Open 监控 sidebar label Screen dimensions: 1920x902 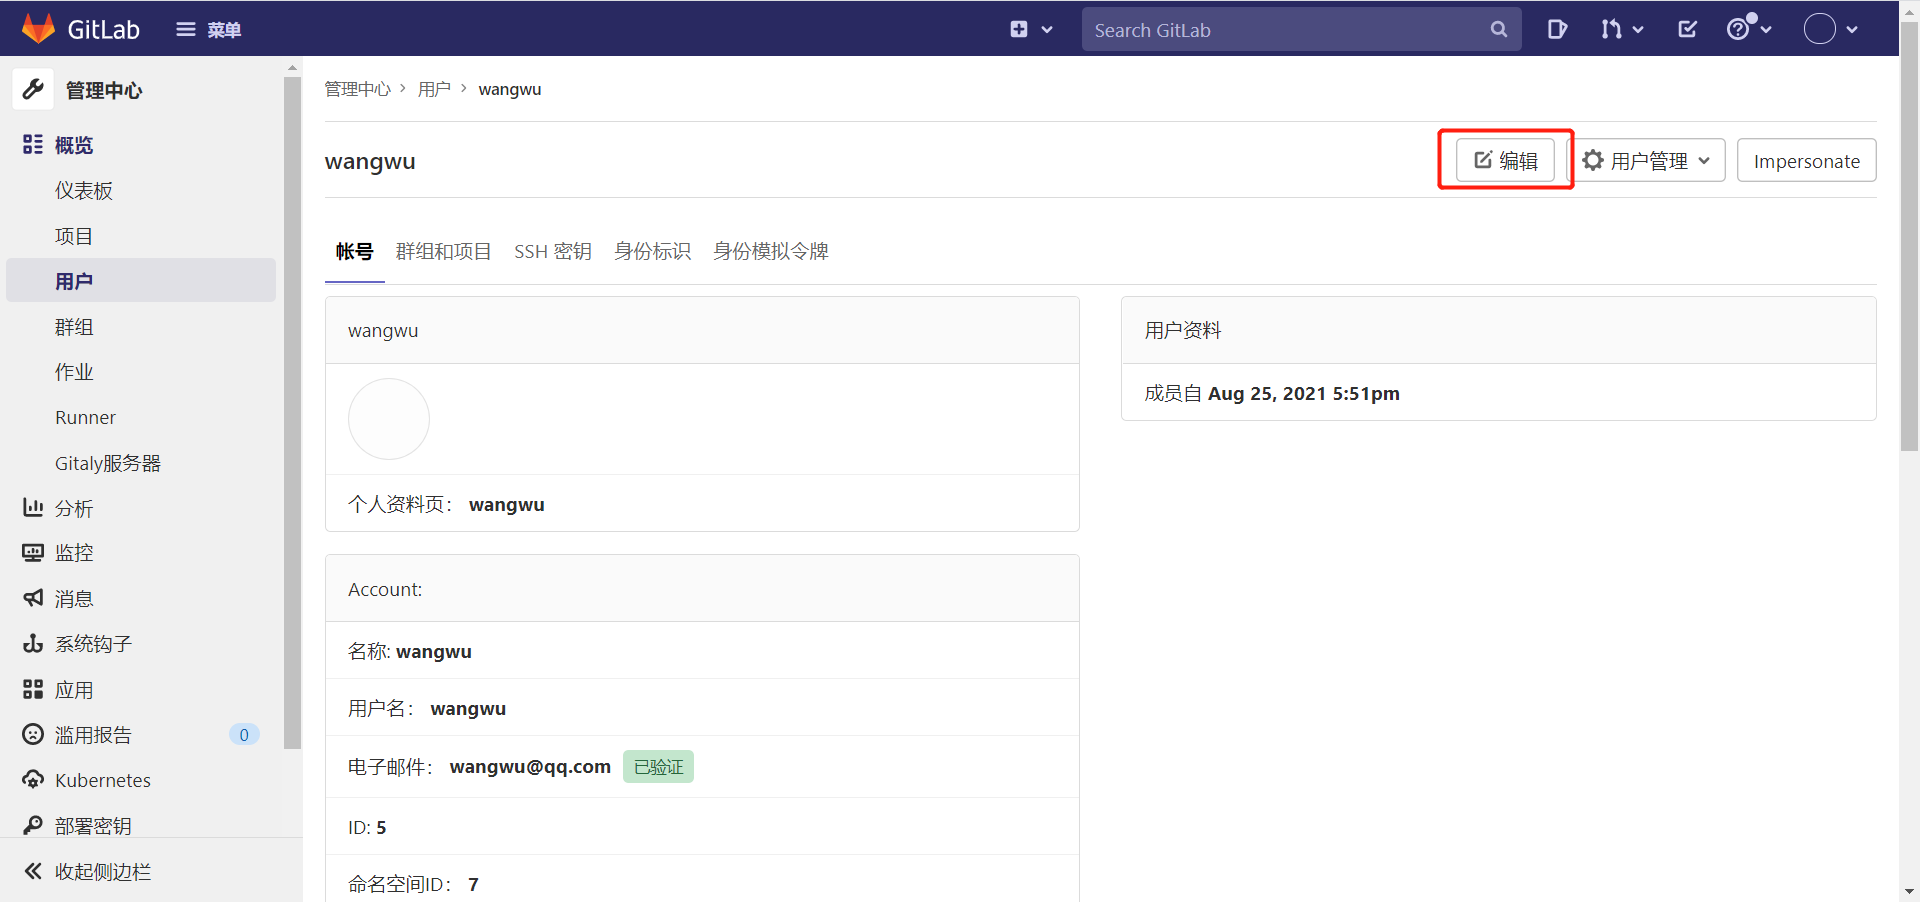click(74, 553)
